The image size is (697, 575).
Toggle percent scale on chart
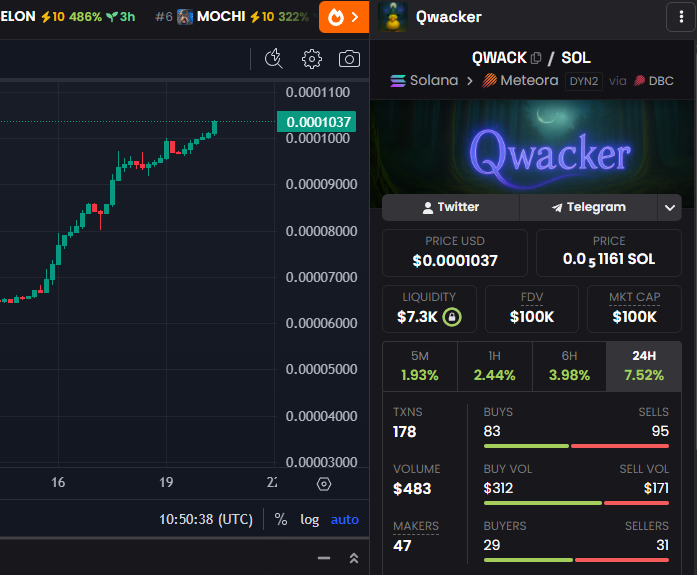click(x=280, y=519)
